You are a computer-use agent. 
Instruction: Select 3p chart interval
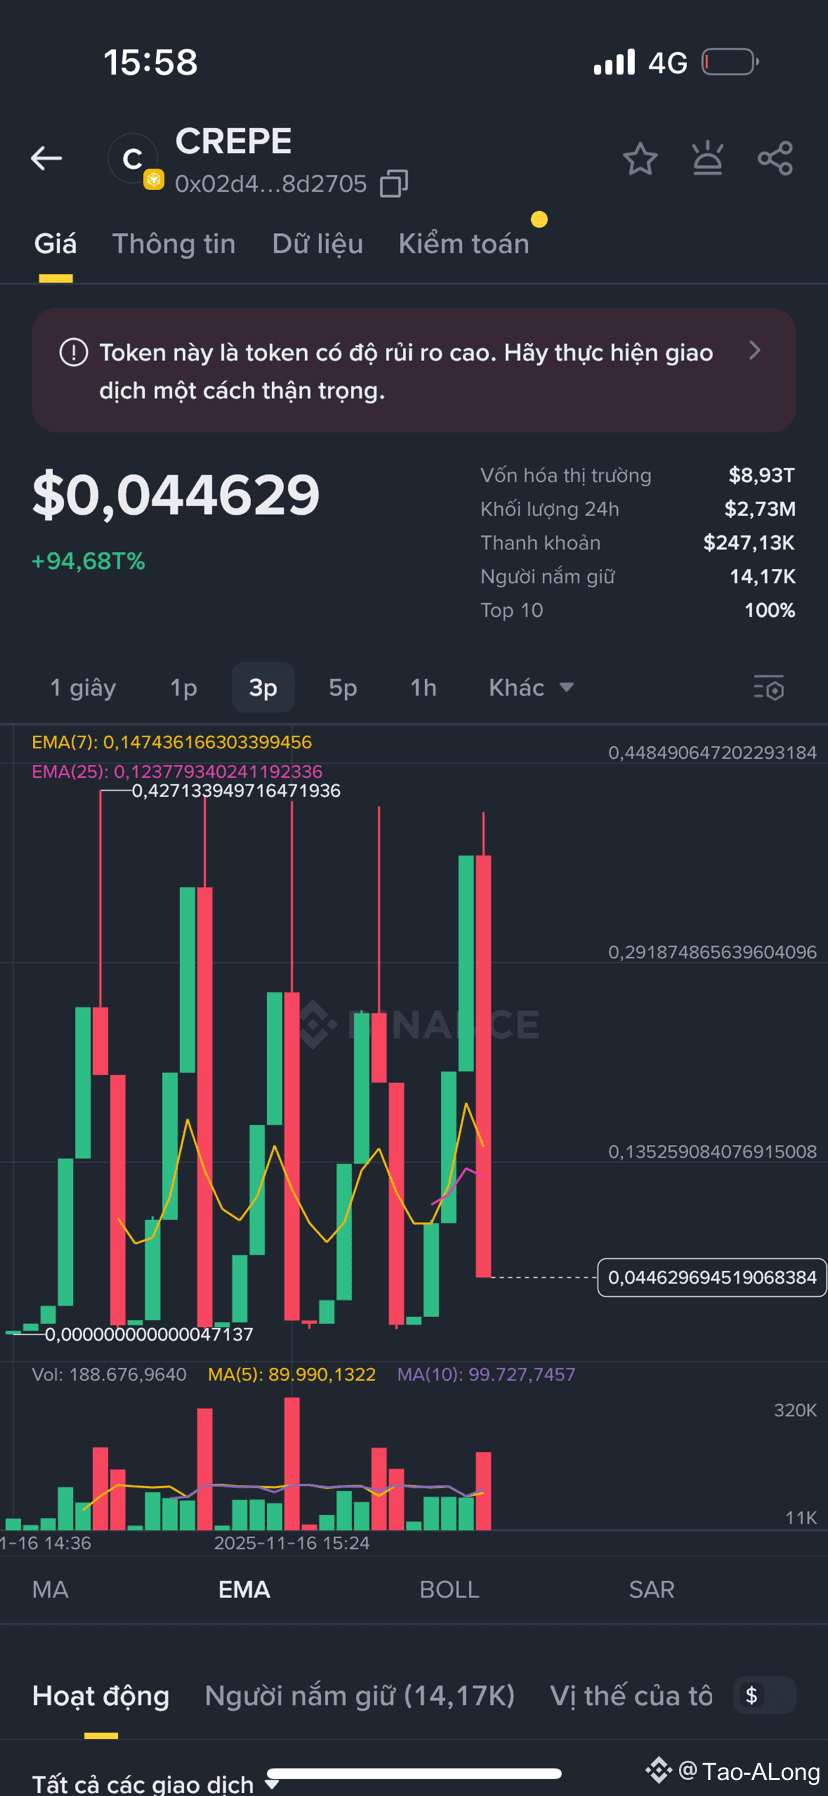click(x=263, y=688)
